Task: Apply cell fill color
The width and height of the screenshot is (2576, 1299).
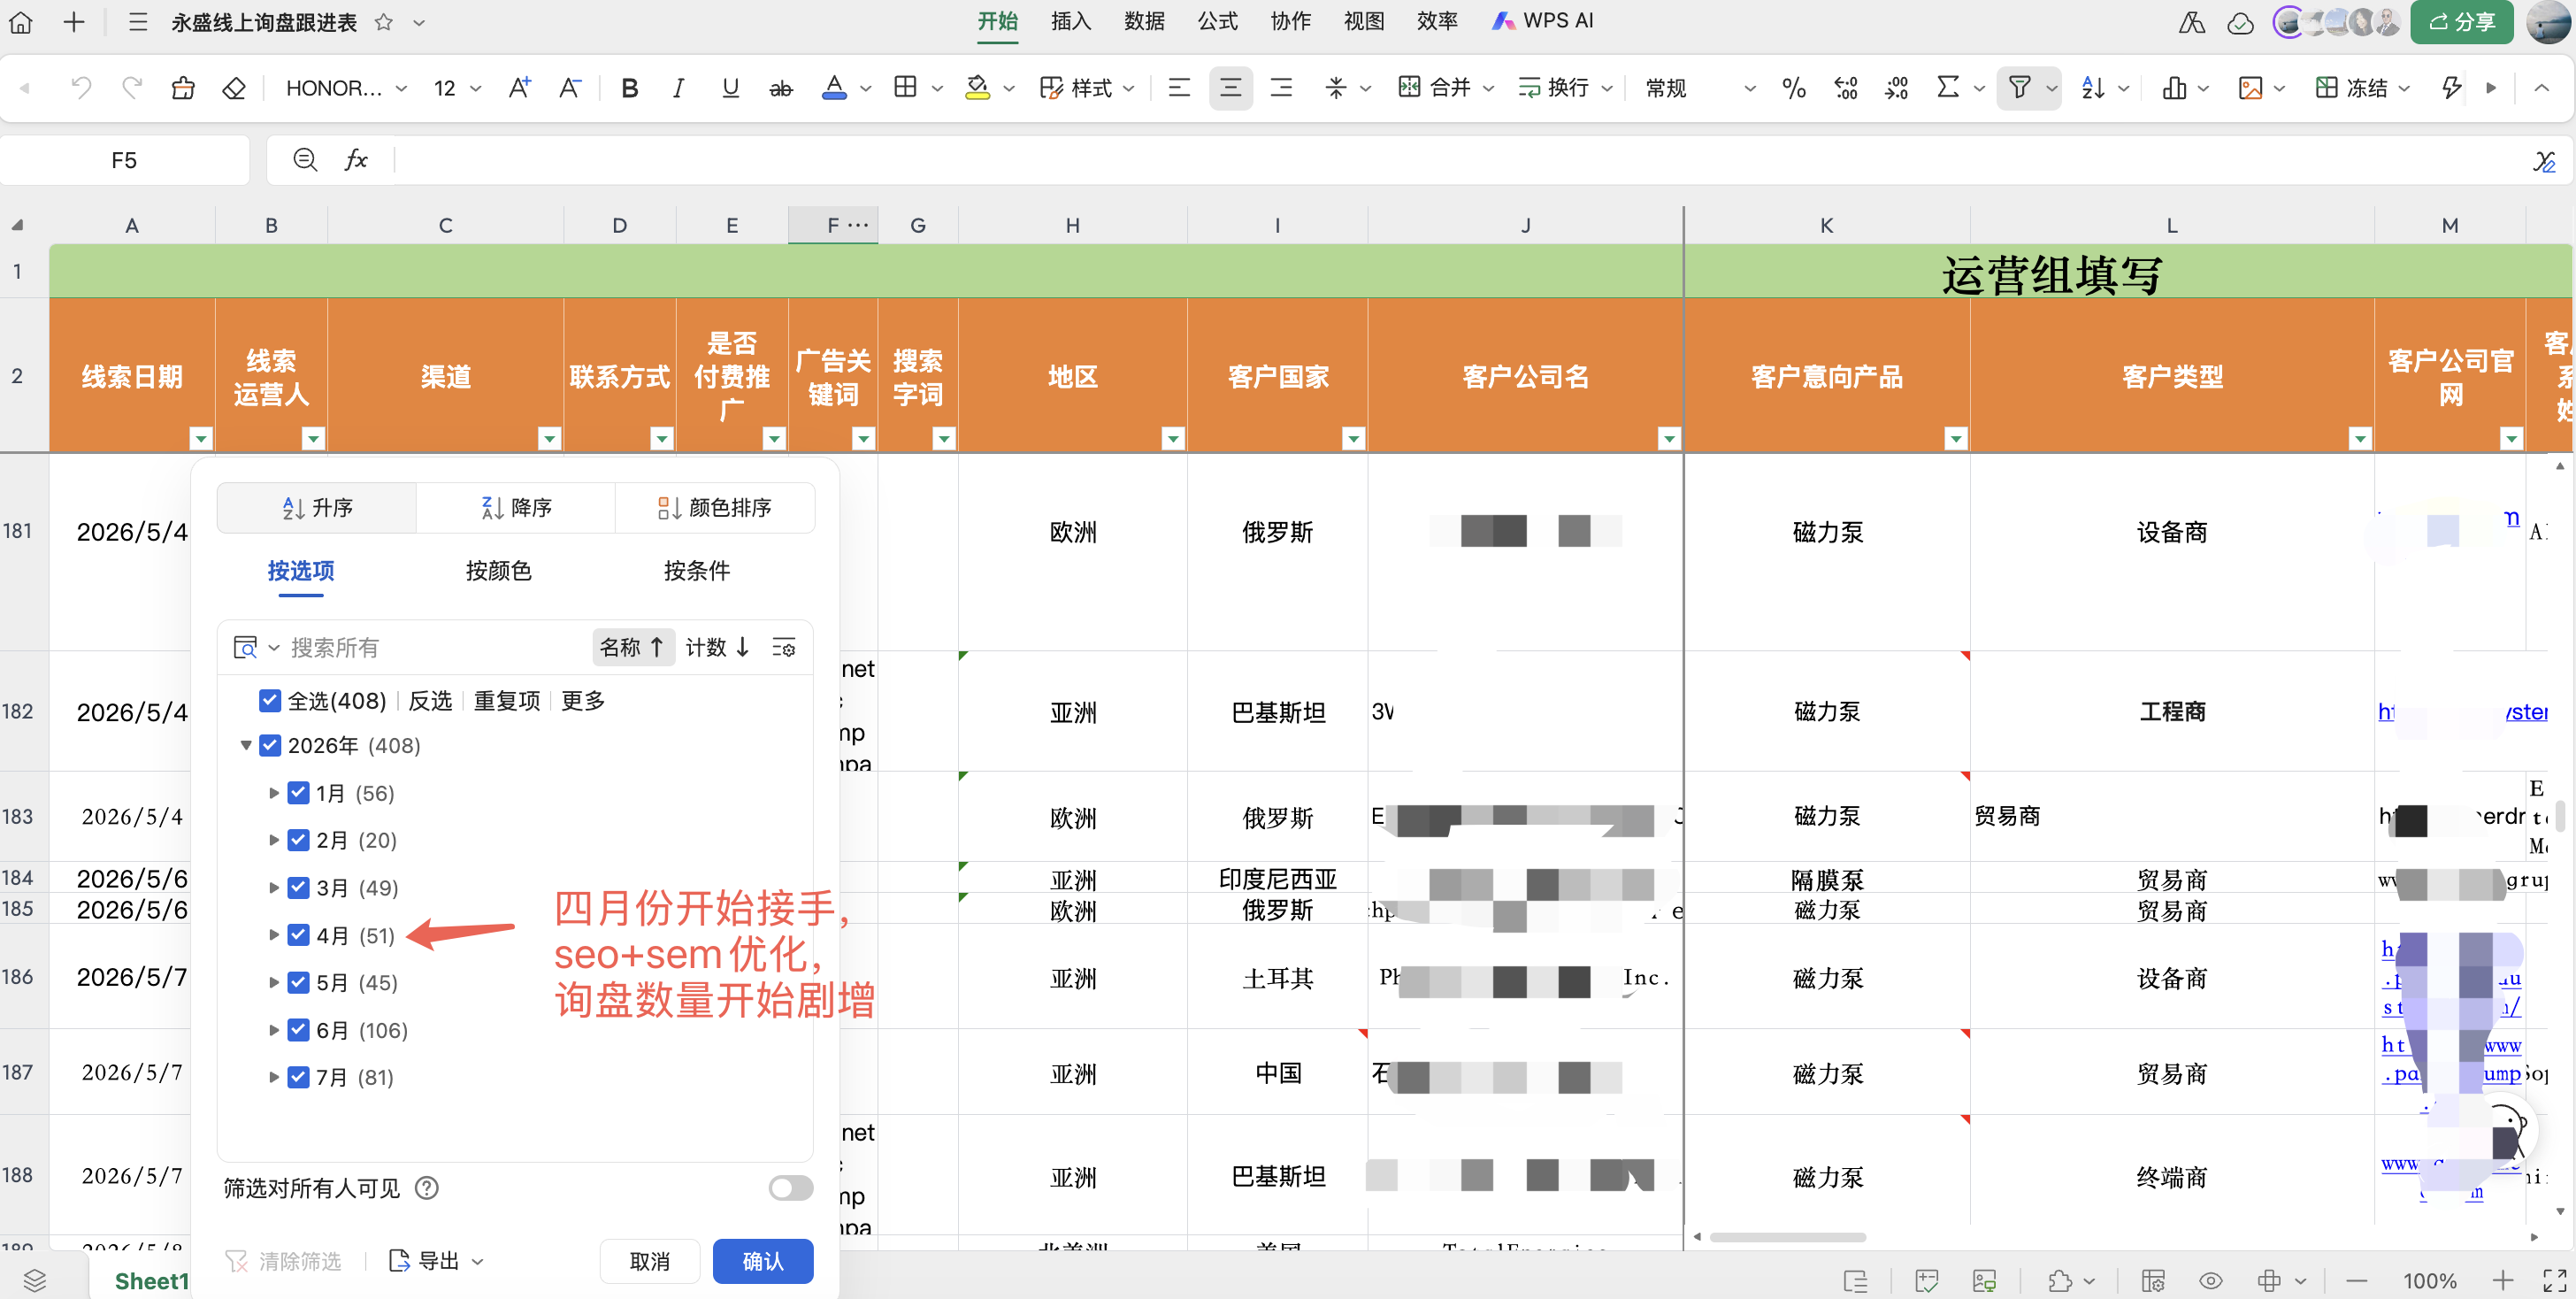Action: (978, 88)
